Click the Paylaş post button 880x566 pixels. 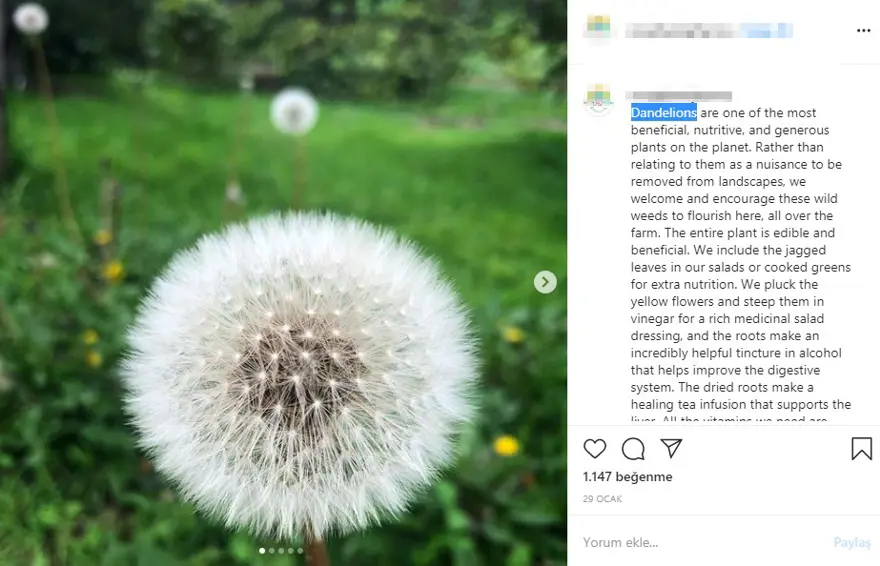click(x=852, y=542)
